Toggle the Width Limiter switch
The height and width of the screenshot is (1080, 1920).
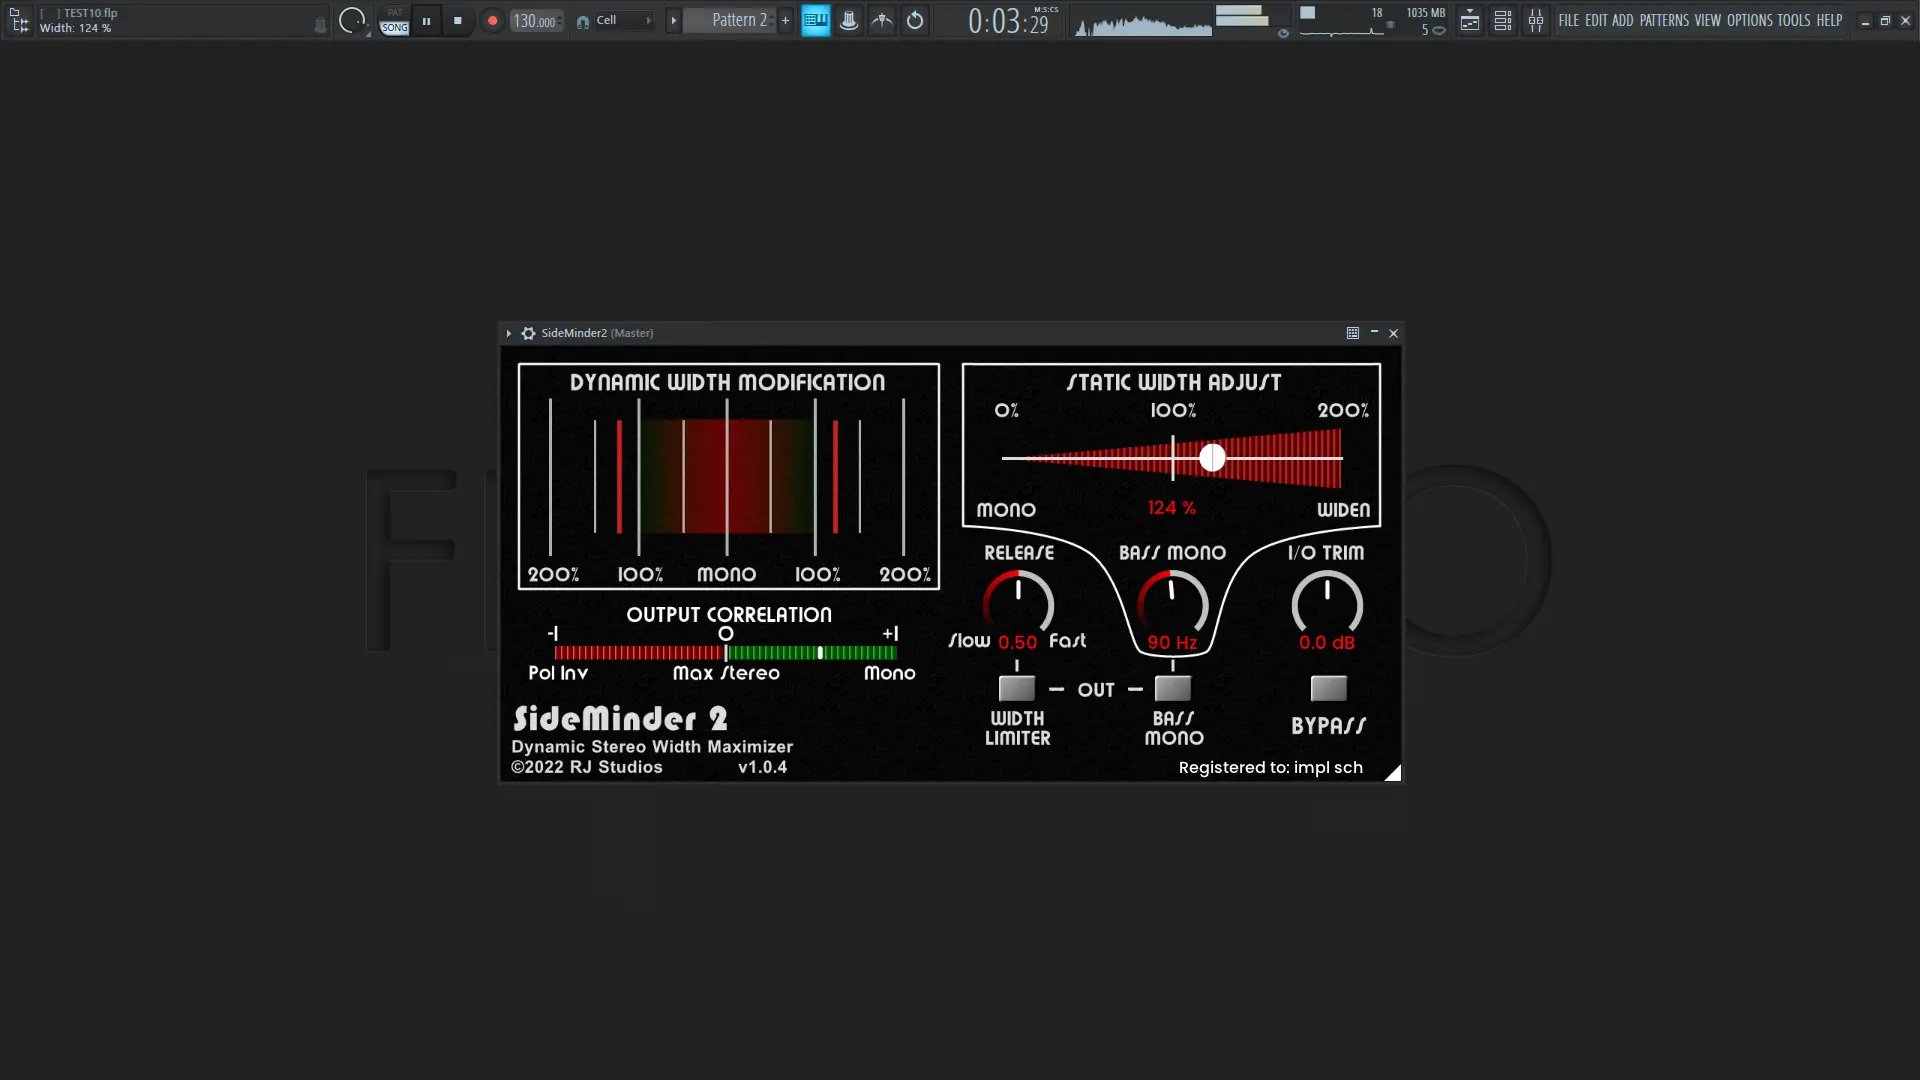[x=1017, y=687]
